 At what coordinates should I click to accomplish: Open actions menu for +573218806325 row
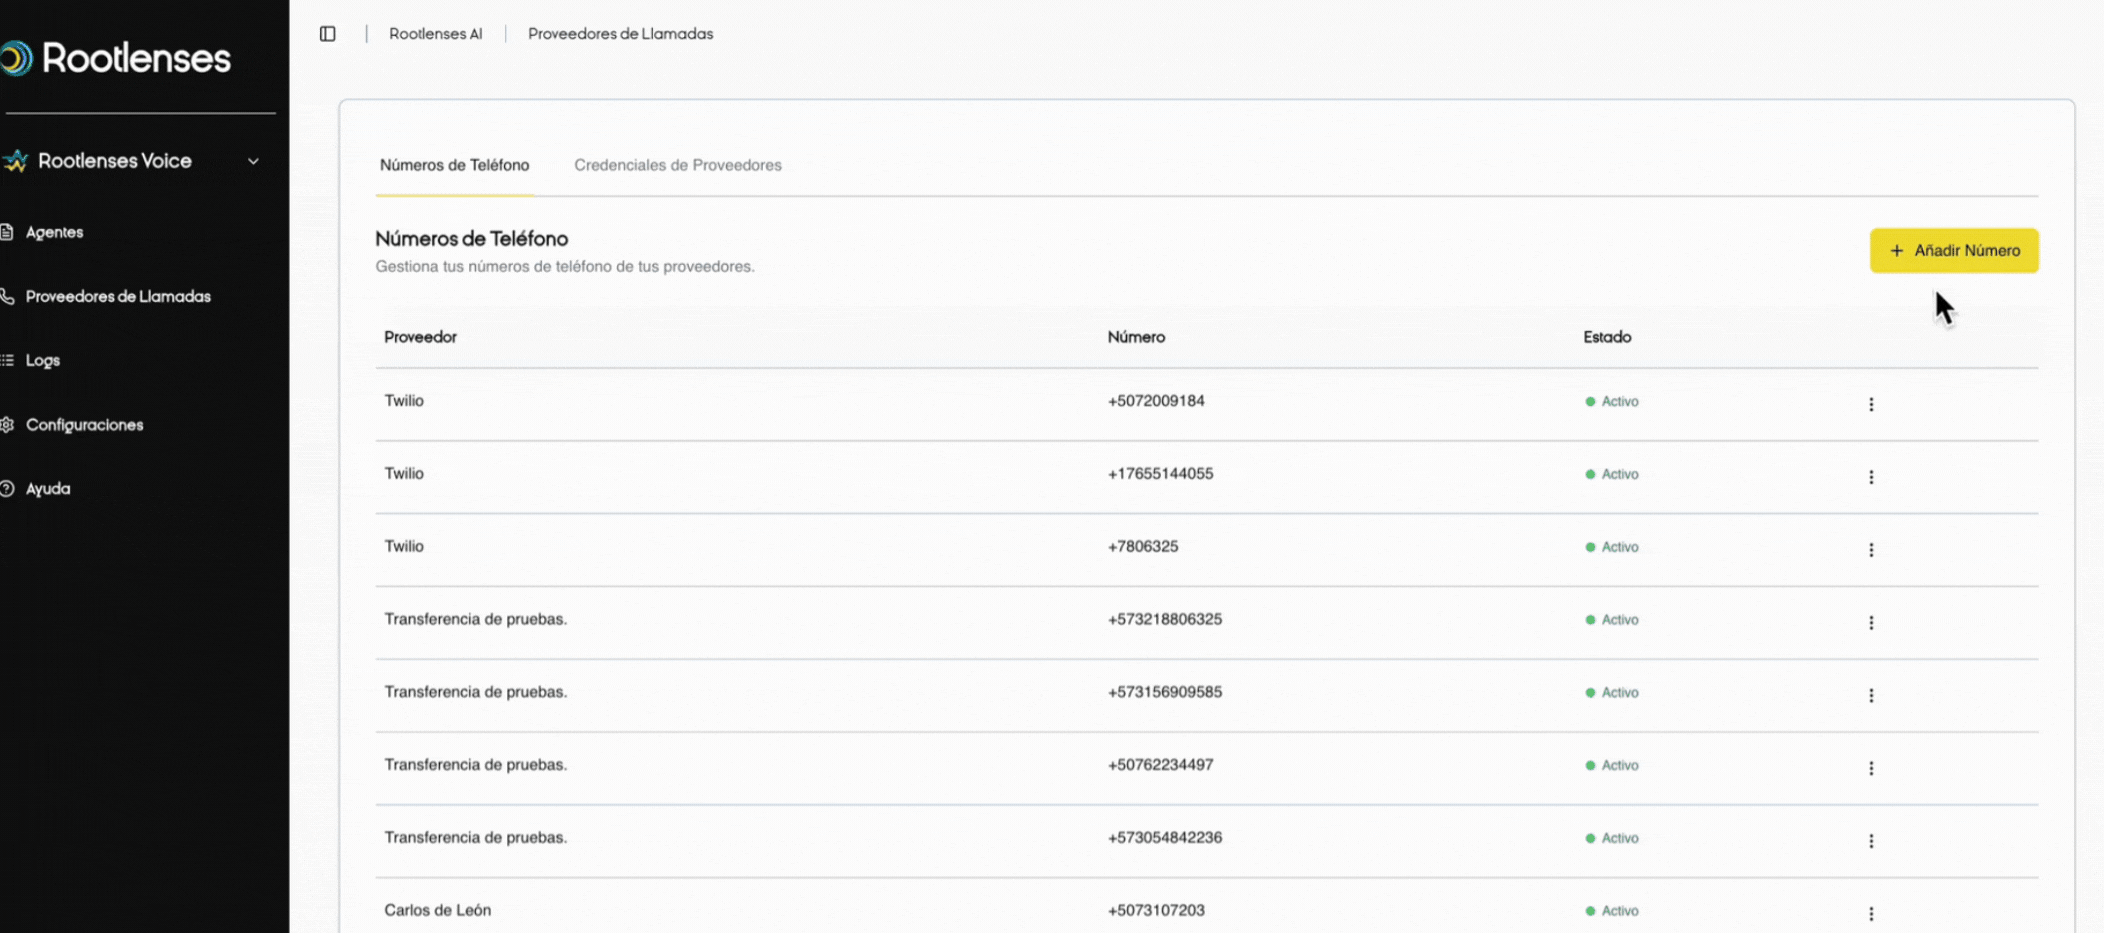click(1870, 622)
